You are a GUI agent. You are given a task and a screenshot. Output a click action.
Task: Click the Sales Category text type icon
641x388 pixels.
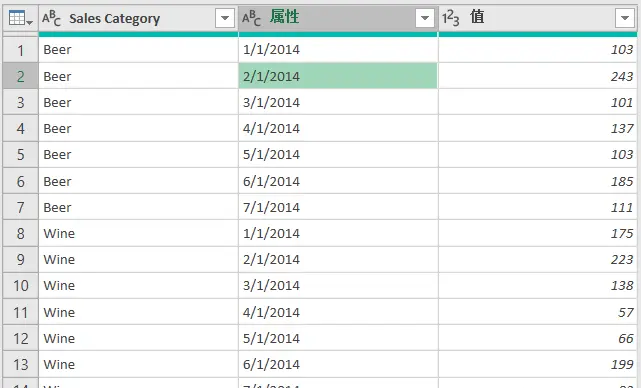click(x=52, y=18)
